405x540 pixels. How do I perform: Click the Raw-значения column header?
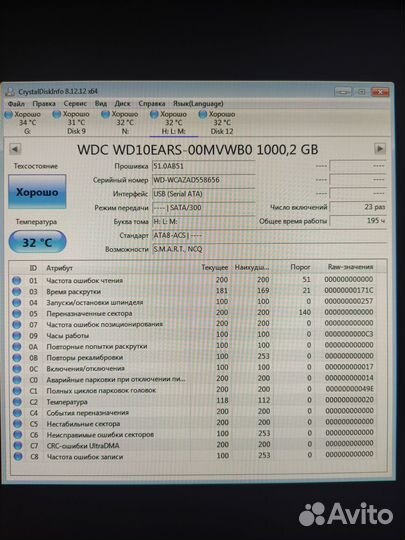pyautogui.click(x=350, y=267)
